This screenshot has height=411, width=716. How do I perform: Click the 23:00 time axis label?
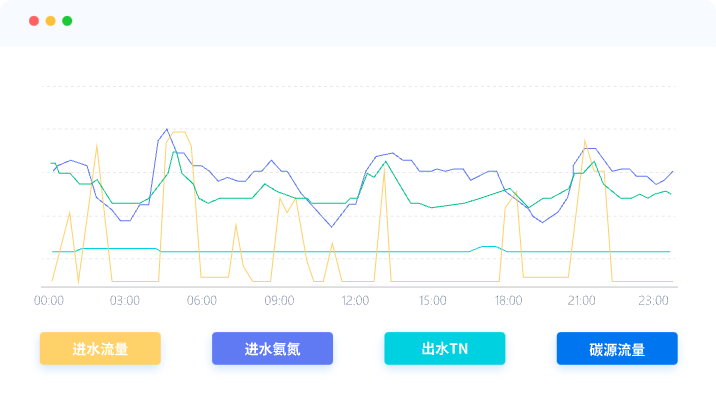pos(653,300)
